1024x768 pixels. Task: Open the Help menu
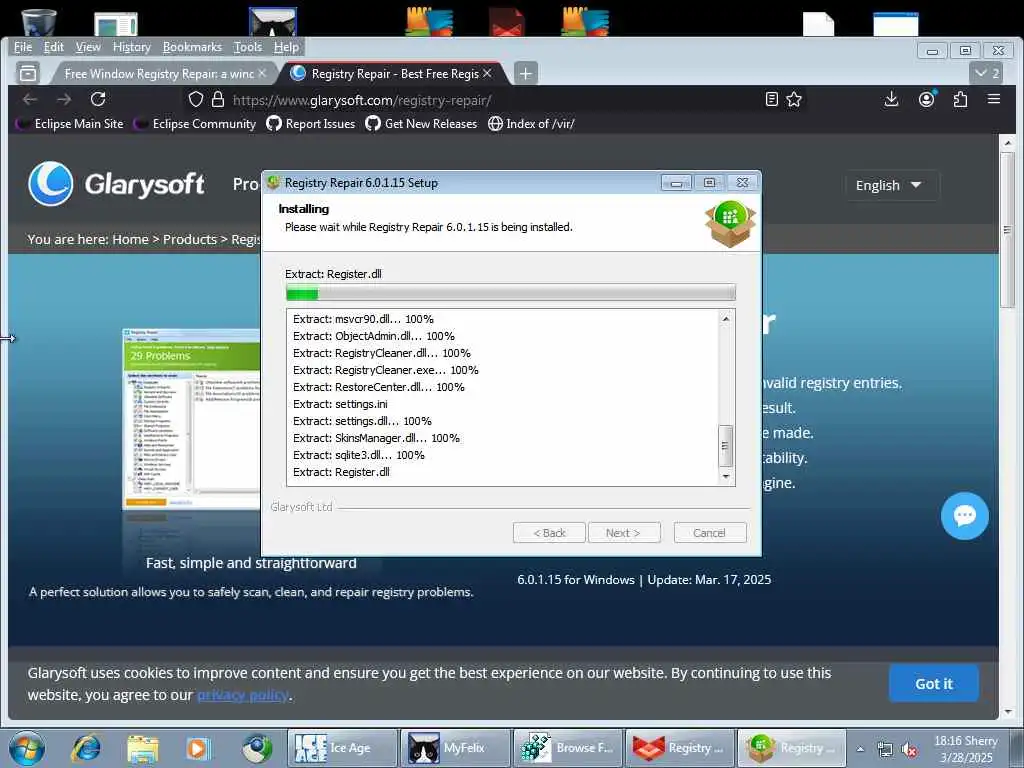click(286, 47)
